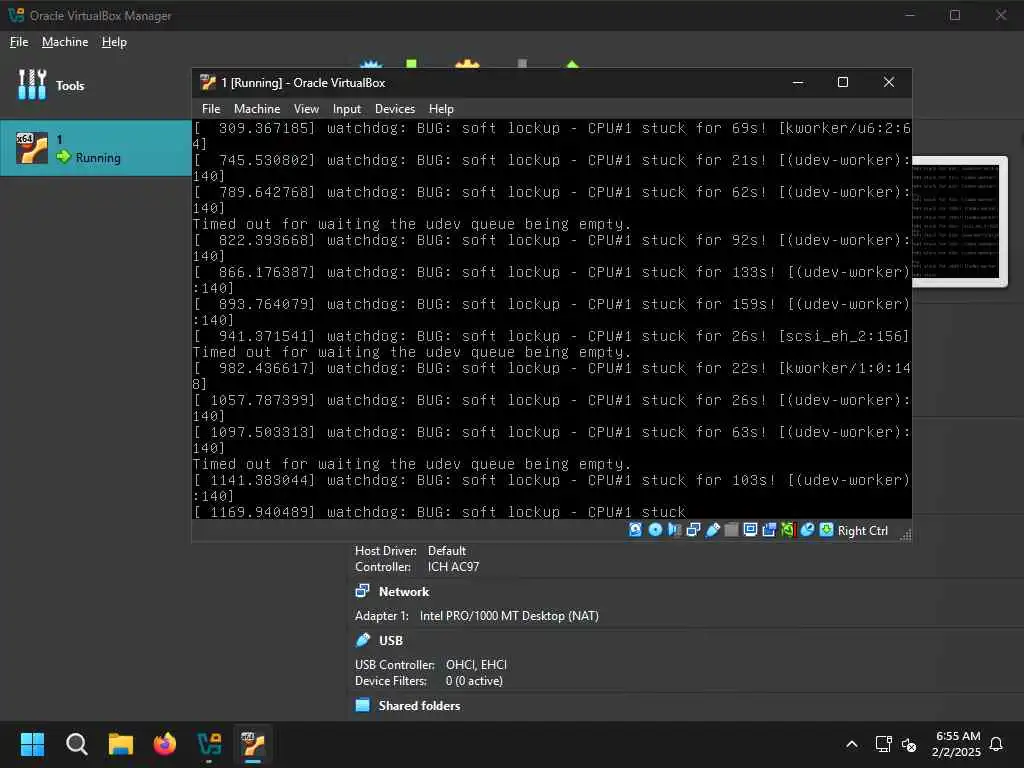Click the Shared folders section icon
This screenshot has width=1024, height=768.
pyautogui.click(x=362, y=705)
